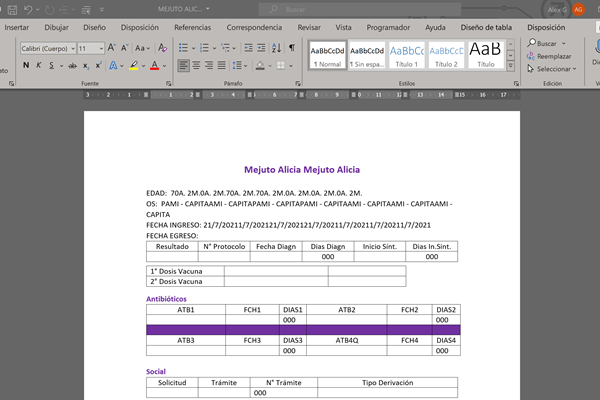The image size is (600, 400).
Task: Toggle the show paragraph marks button
Action: [291, 48]
